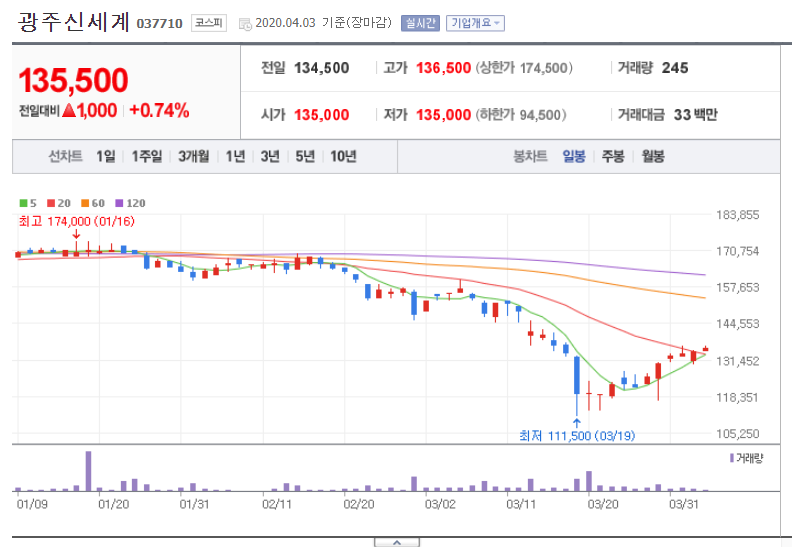Viewport: 792px width, 547px height.
Task: Open the 기업개요 dropdown
Action: 475,23
